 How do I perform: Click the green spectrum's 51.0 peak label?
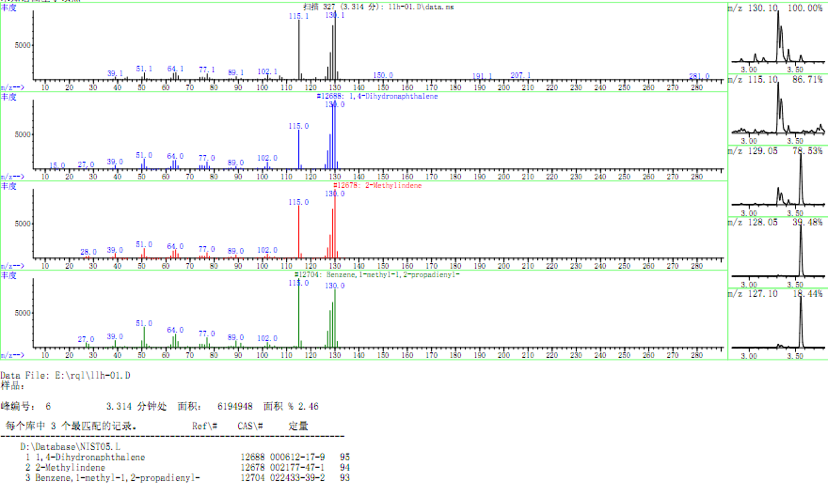coord(144,323)
